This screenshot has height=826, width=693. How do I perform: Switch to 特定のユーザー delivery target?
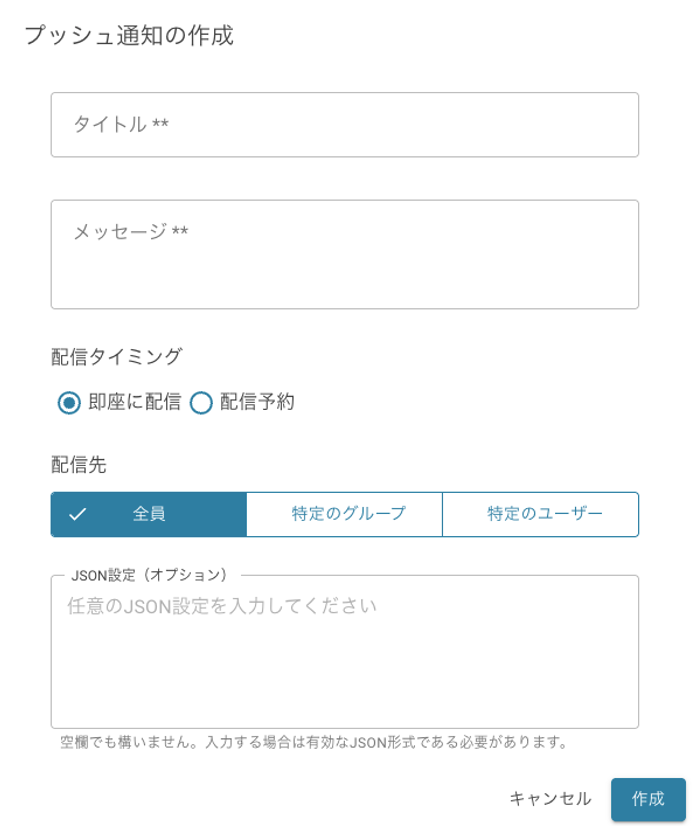pyautogui.click(x=540, y=515)
